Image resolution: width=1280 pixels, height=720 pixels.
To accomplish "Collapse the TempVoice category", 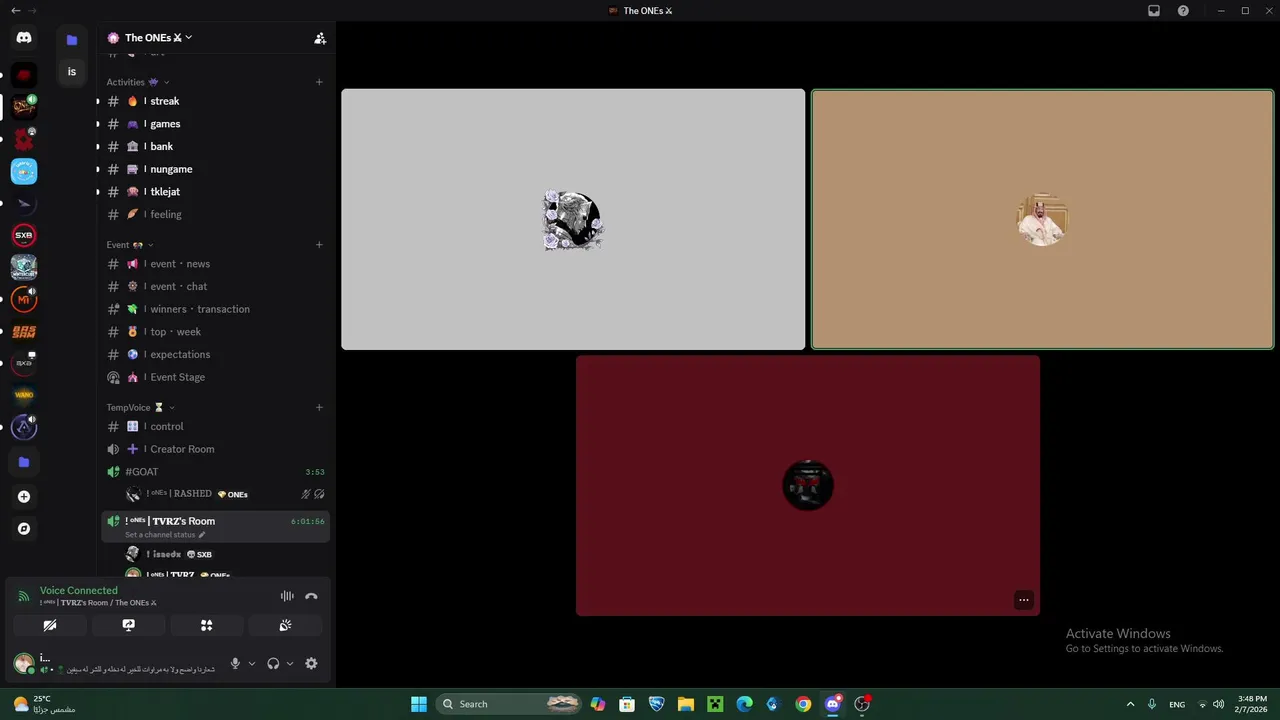I will pyautogui.click(x=140, y=407).
